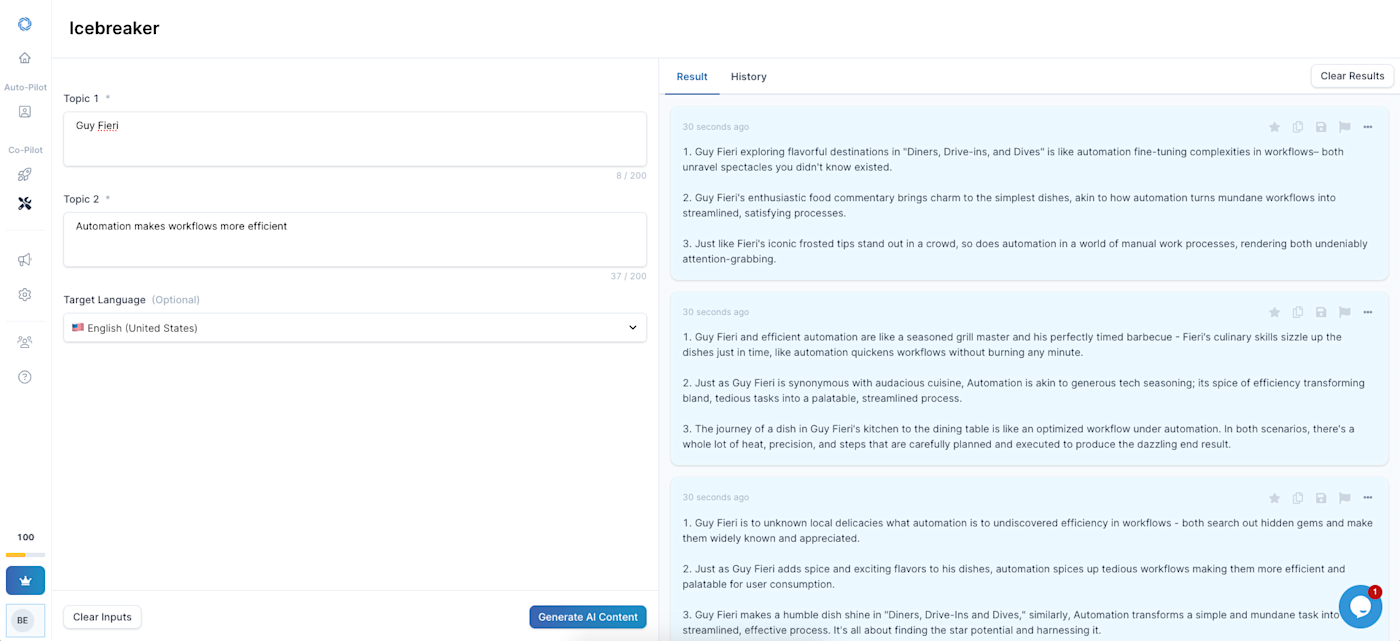This screenshot has height=641, width=1400.
Task: Click the 8 / 200 character counter
Action: pyautogui.click(x=631, y=176)
